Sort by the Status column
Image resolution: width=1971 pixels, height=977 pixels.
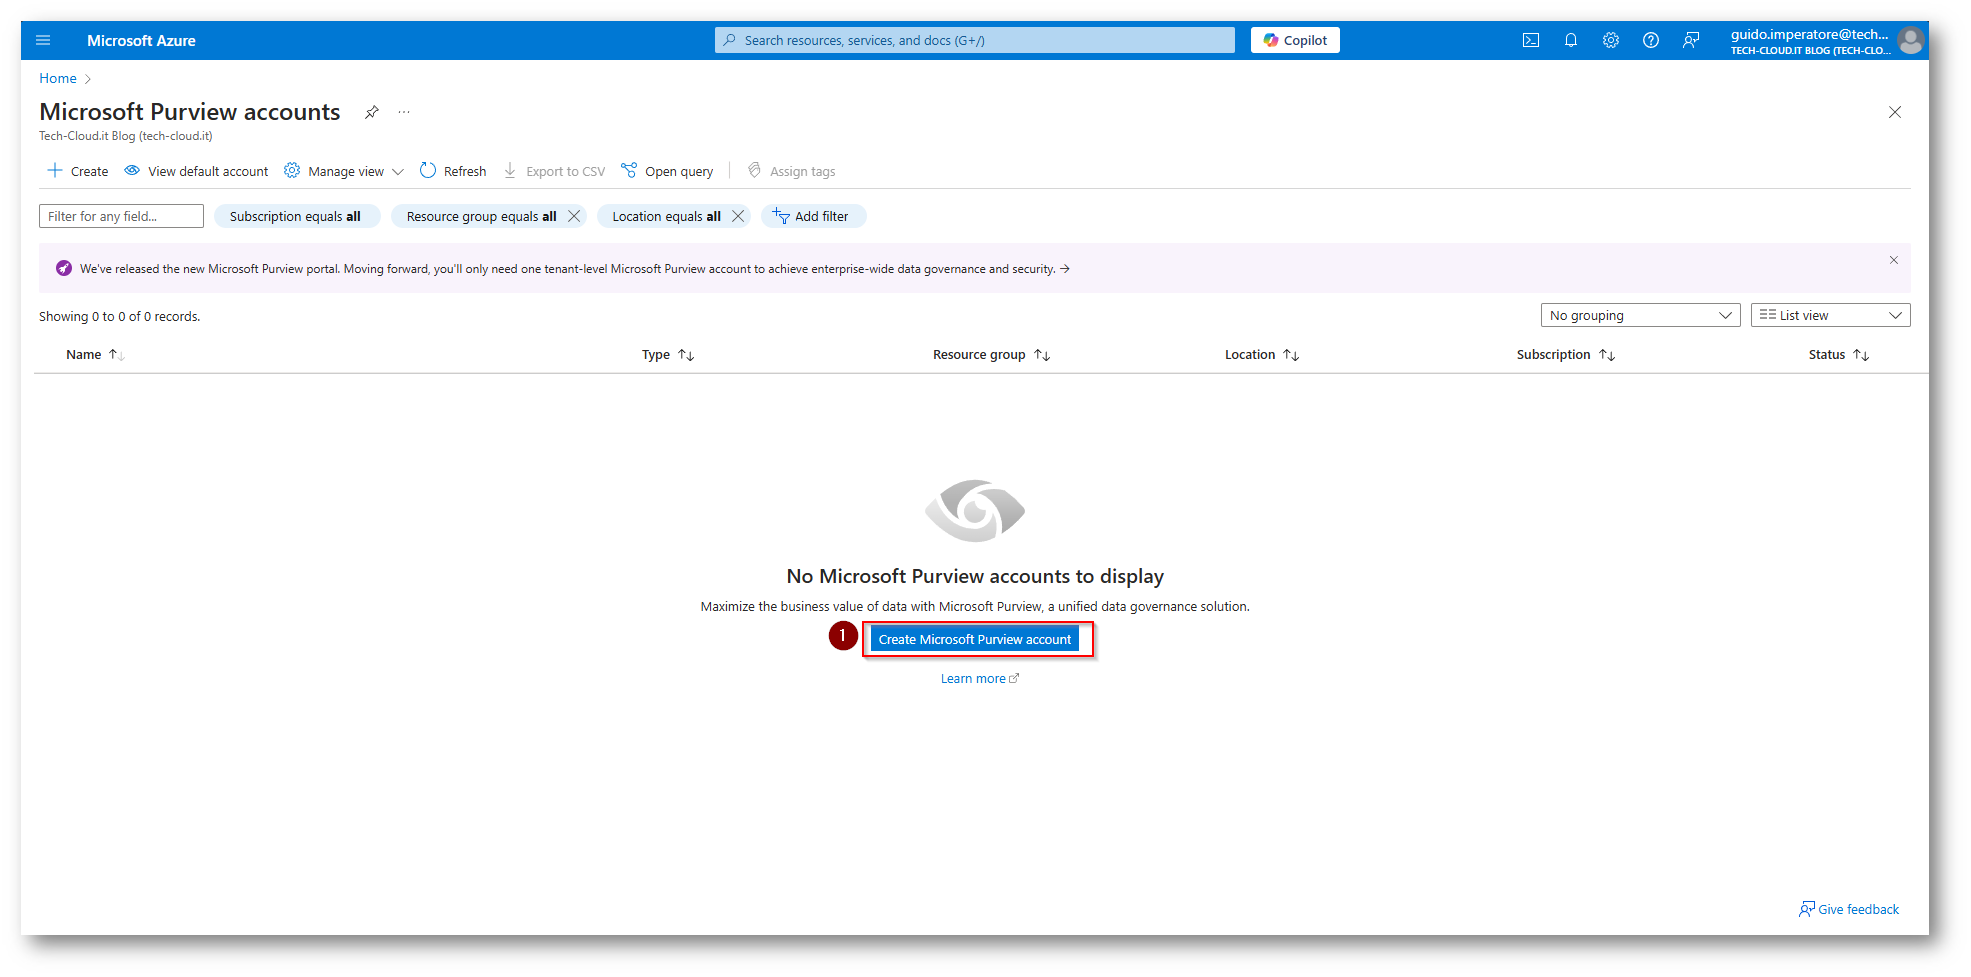pos(1839,355)
